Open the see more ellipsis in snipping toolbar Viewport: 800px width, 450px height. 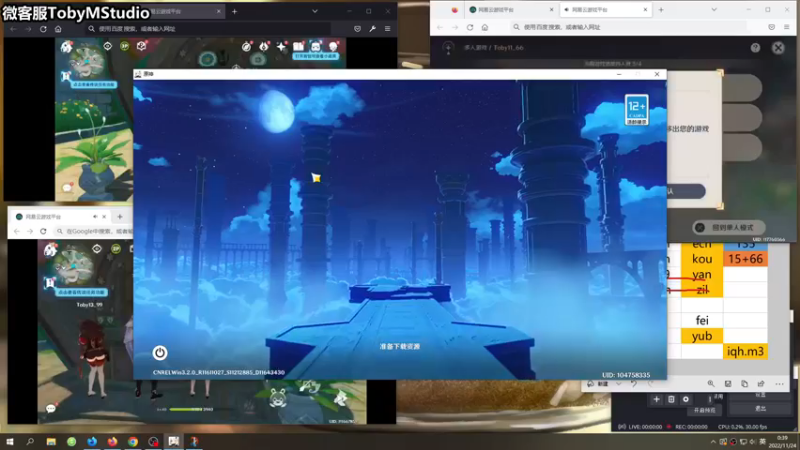click(779, 384)
